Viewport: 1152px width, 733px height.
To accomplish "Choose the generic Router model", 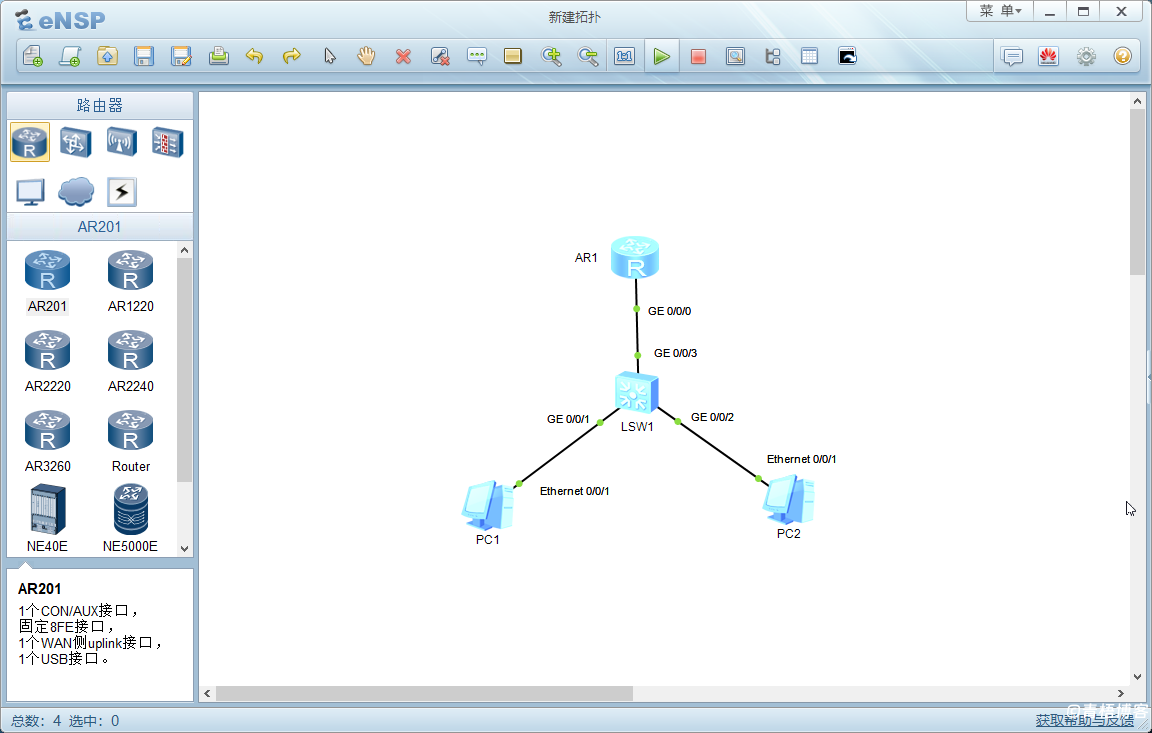I will 131,442.
